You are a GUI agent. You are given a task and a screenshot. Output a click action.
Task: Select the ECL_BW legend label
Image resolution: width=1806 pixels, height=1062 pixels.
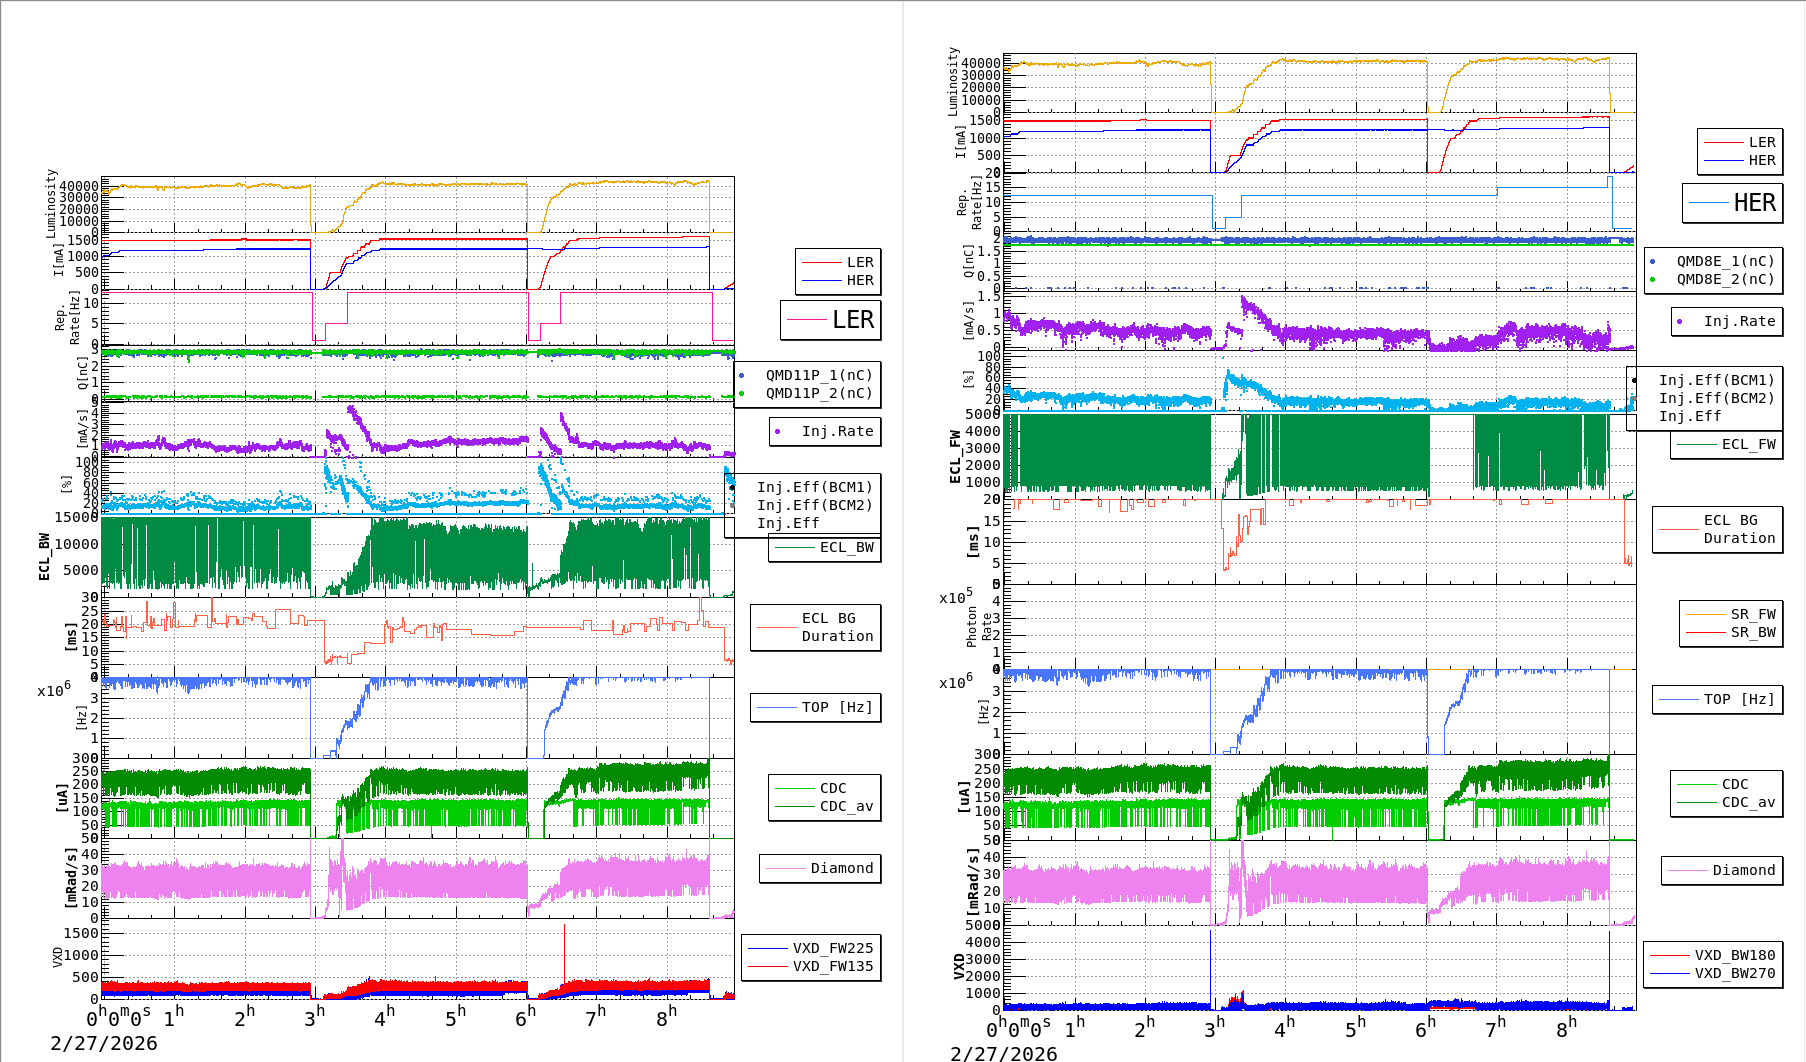pyautogui.click(x=846, y=547)
